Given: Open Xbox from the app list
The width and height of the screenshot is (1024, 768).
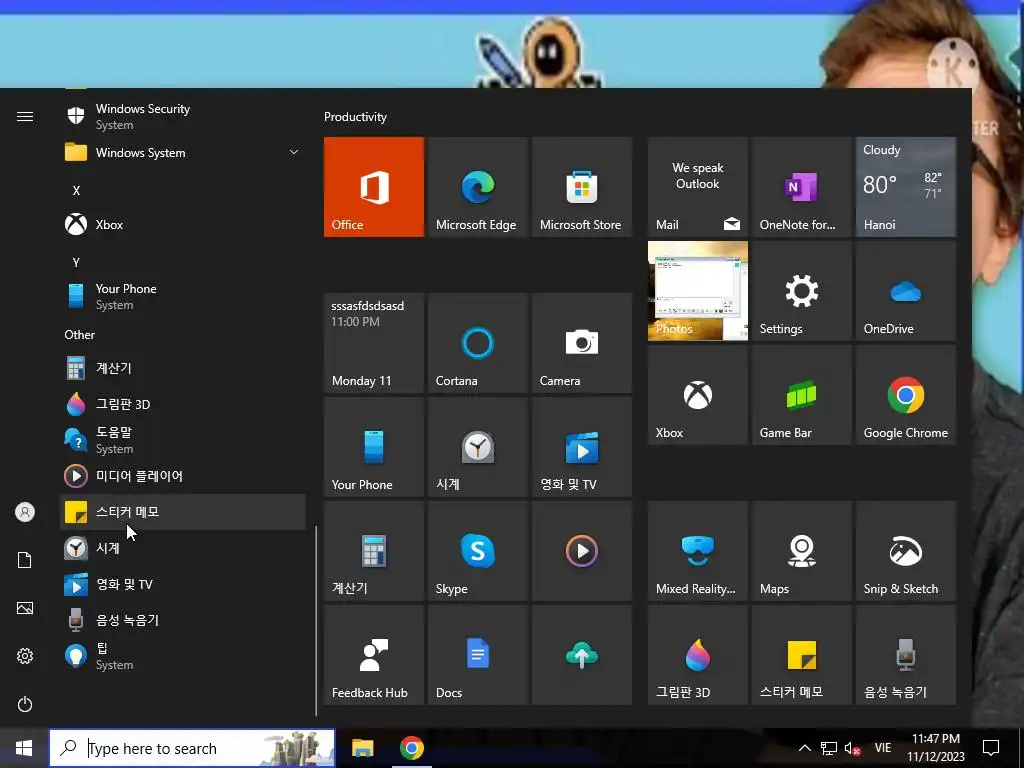Looking at the screenshot, I should pos(183,225).
